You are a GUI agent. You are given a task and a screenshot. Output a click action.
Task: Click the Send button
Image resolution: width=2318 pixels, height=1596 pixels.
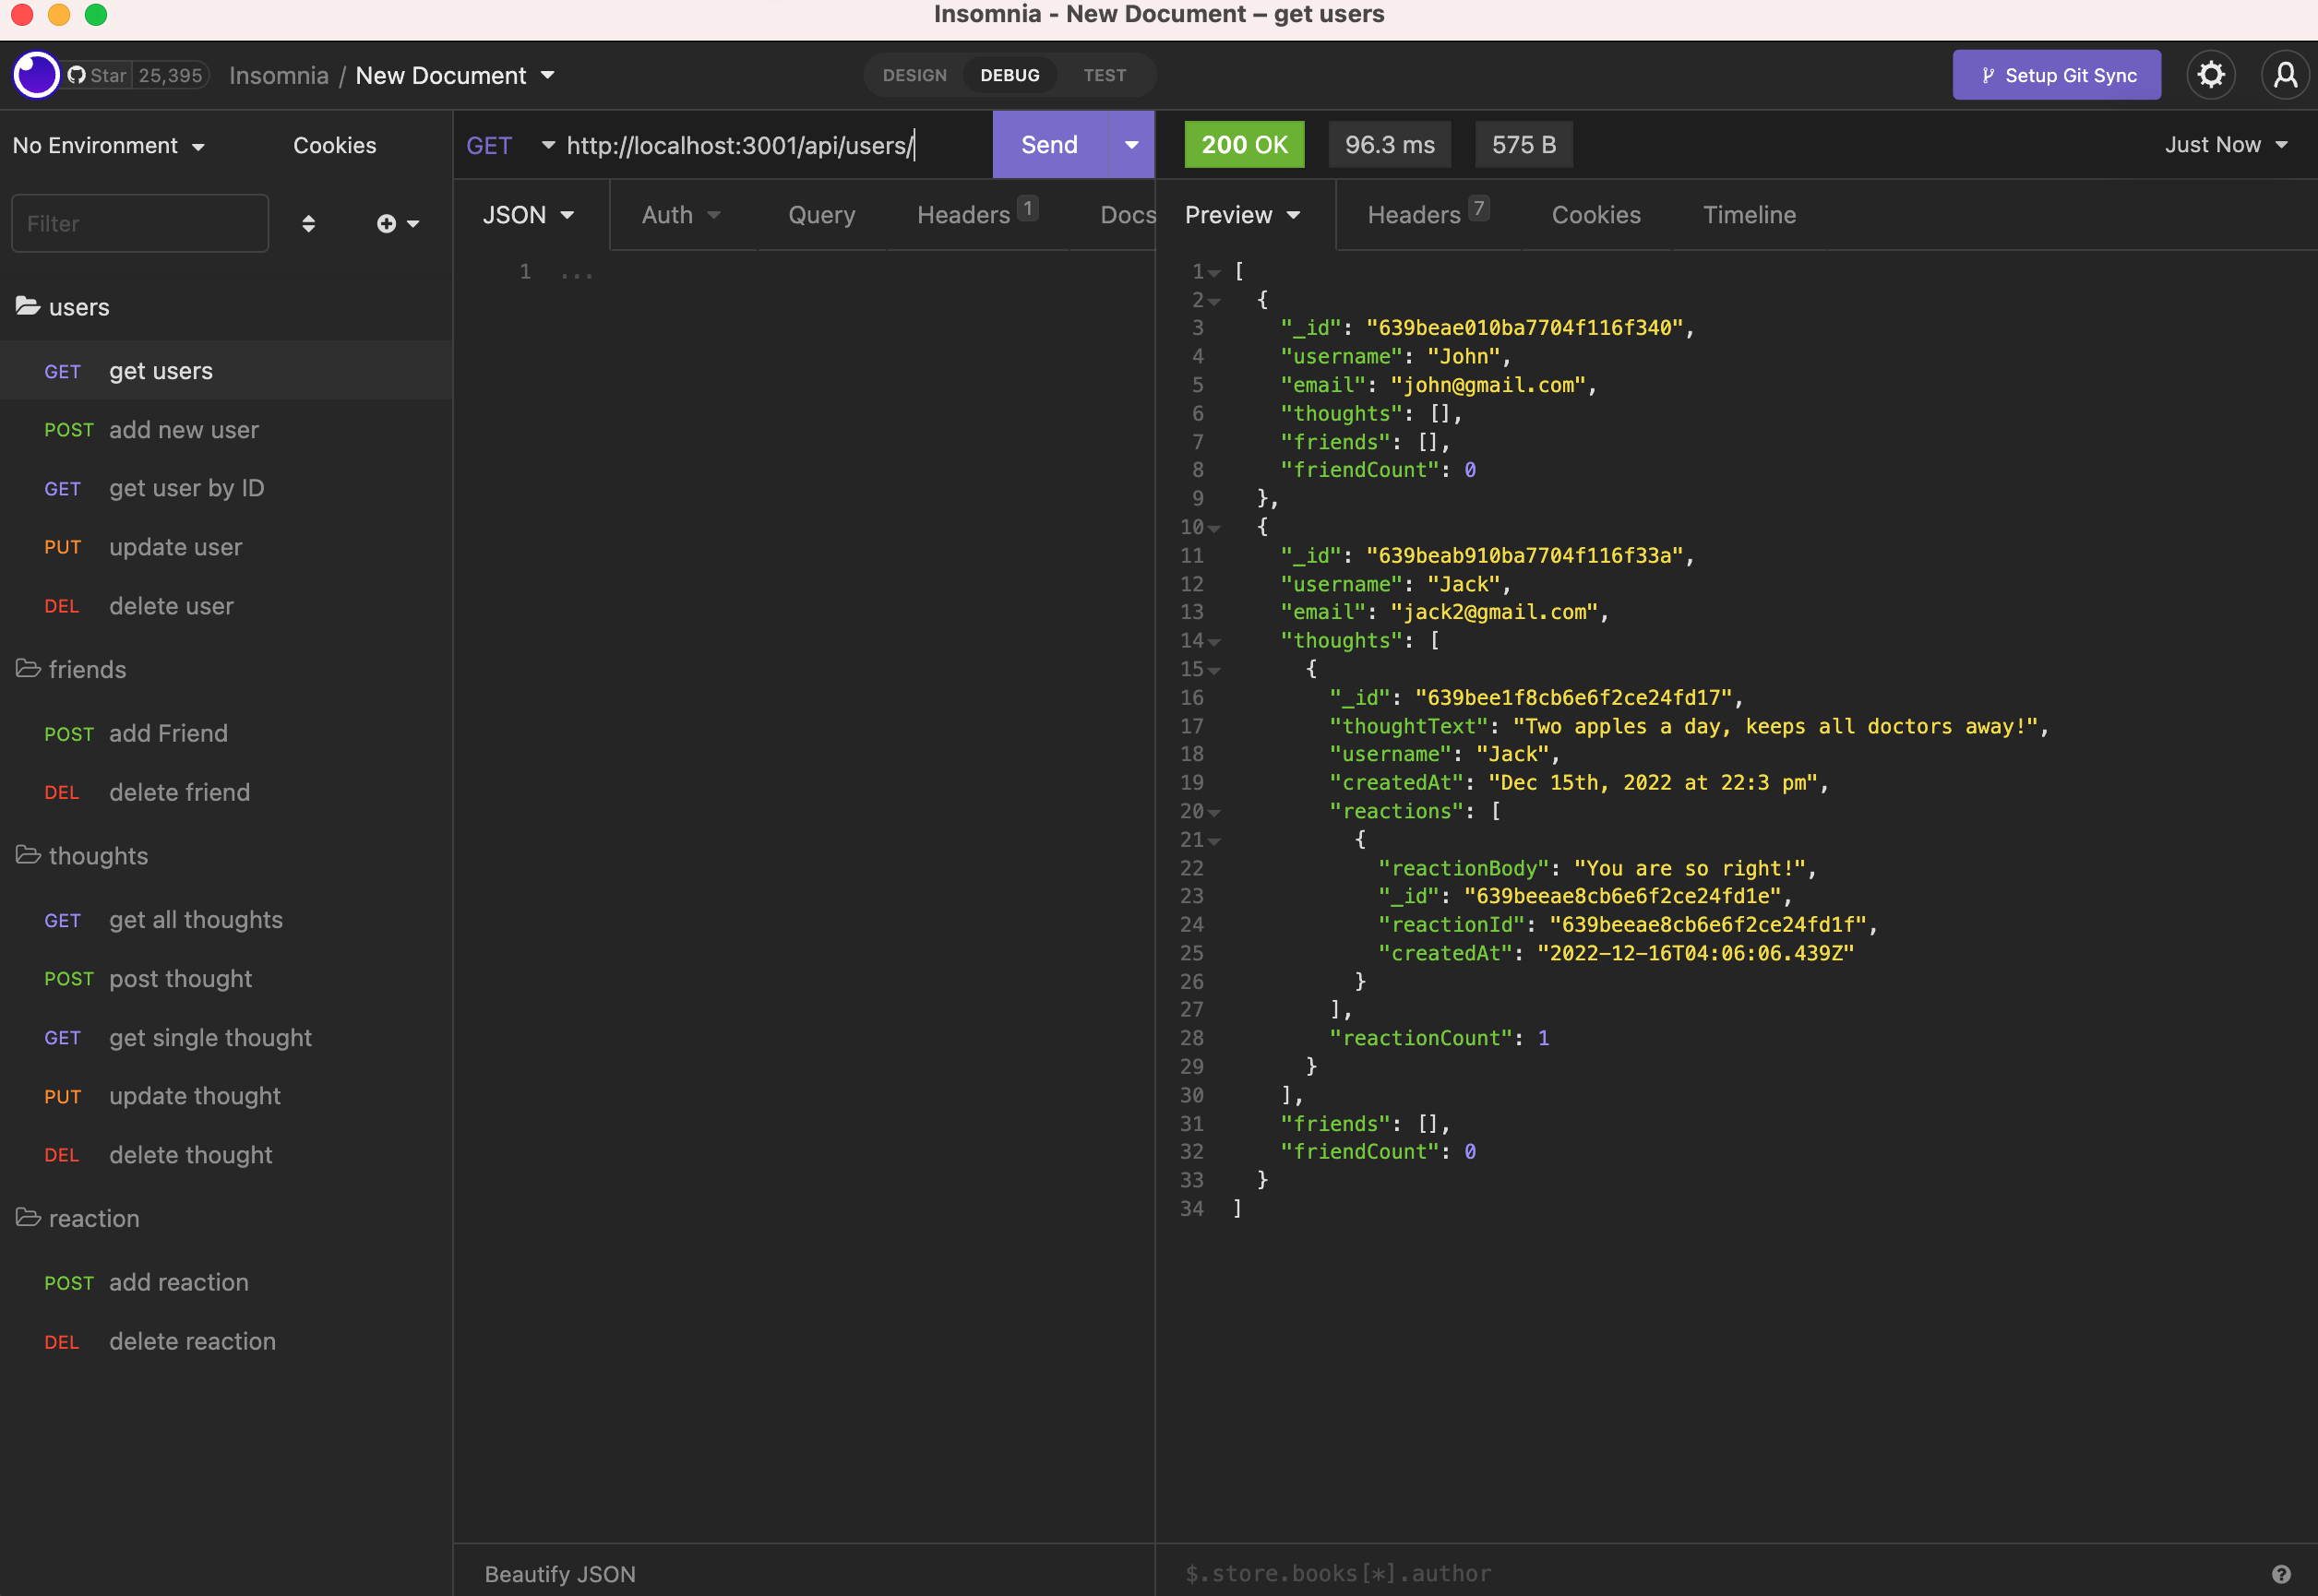click(x=1047, y=144)
